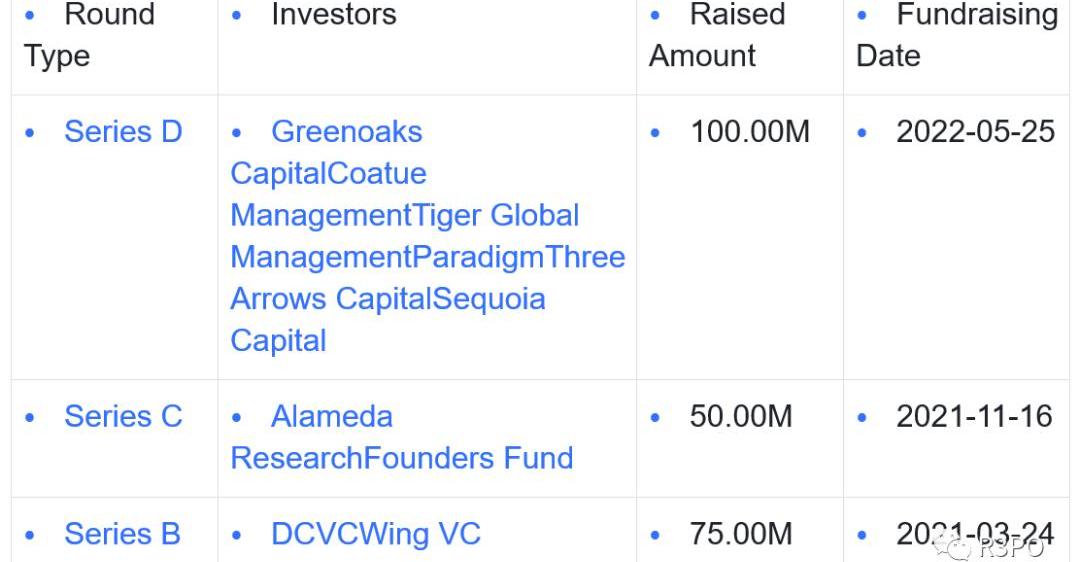
Task: Open the Series C round link
Action: pos(123,416)
